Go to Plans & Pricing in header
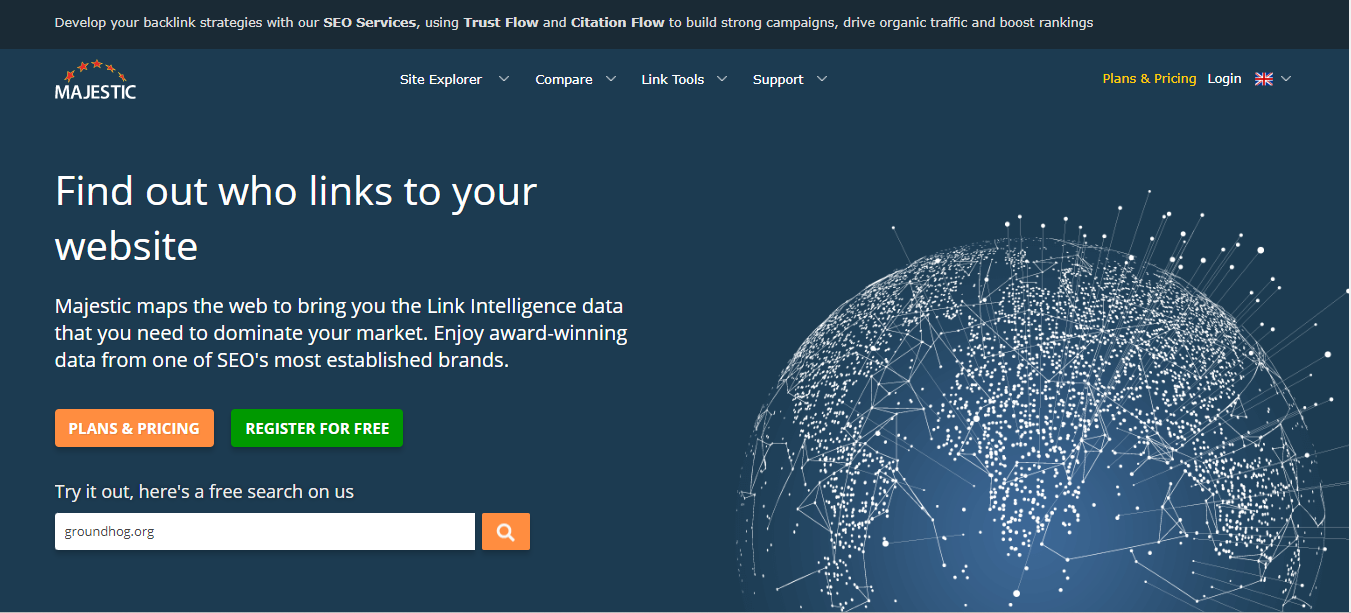1351x613 pixels. click(1149, 79)
